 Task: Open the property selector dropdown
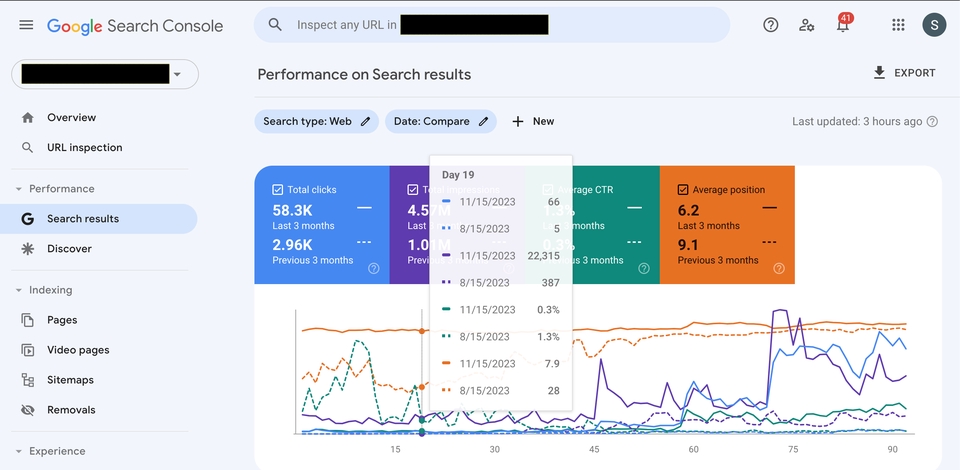pos(105,74)
